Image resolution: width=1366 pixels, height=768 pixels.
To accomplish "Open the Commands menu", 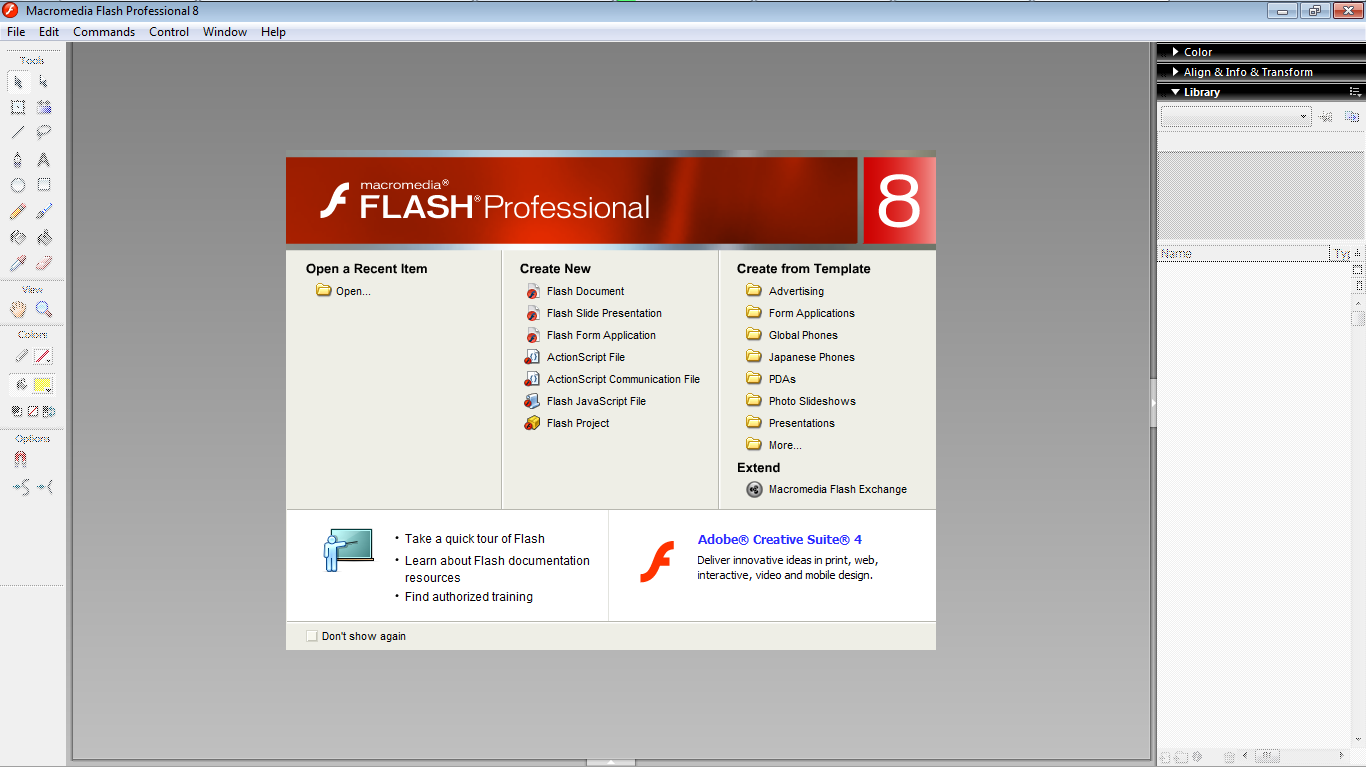I will [104, 32].
